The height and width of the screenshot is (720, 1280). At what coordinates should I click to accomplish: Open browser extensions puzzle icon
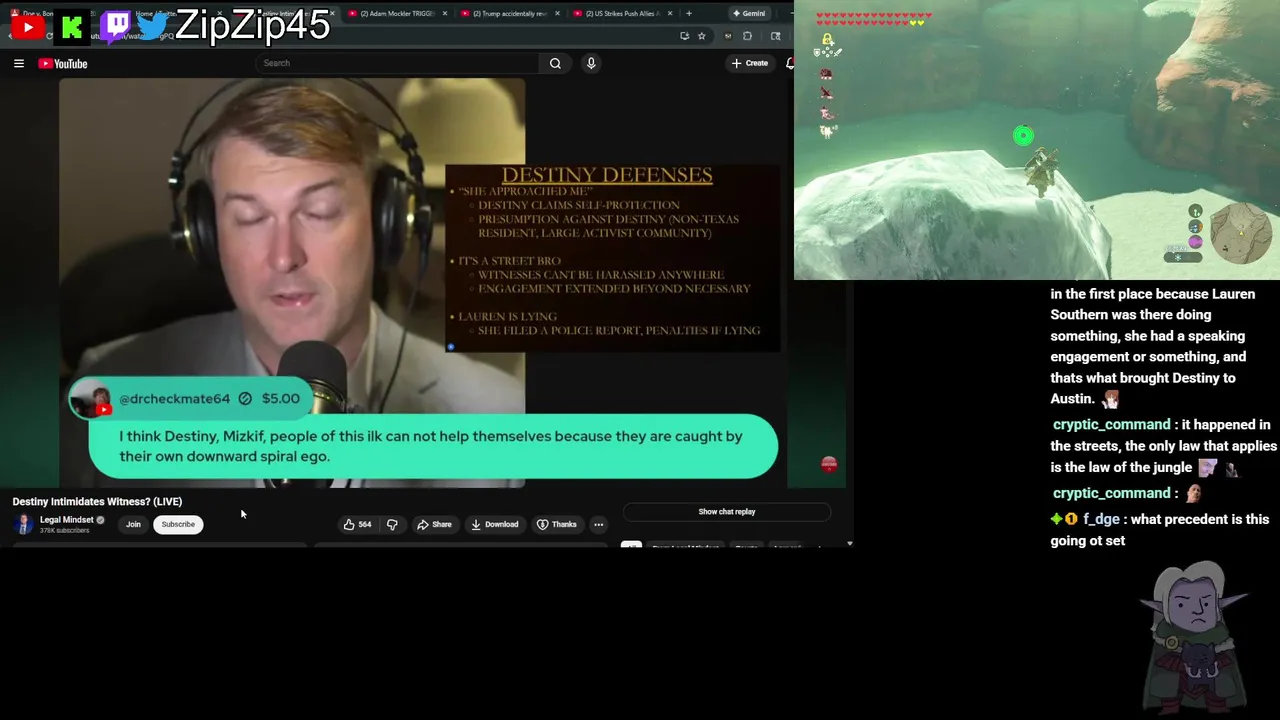[x=747, y=36]
